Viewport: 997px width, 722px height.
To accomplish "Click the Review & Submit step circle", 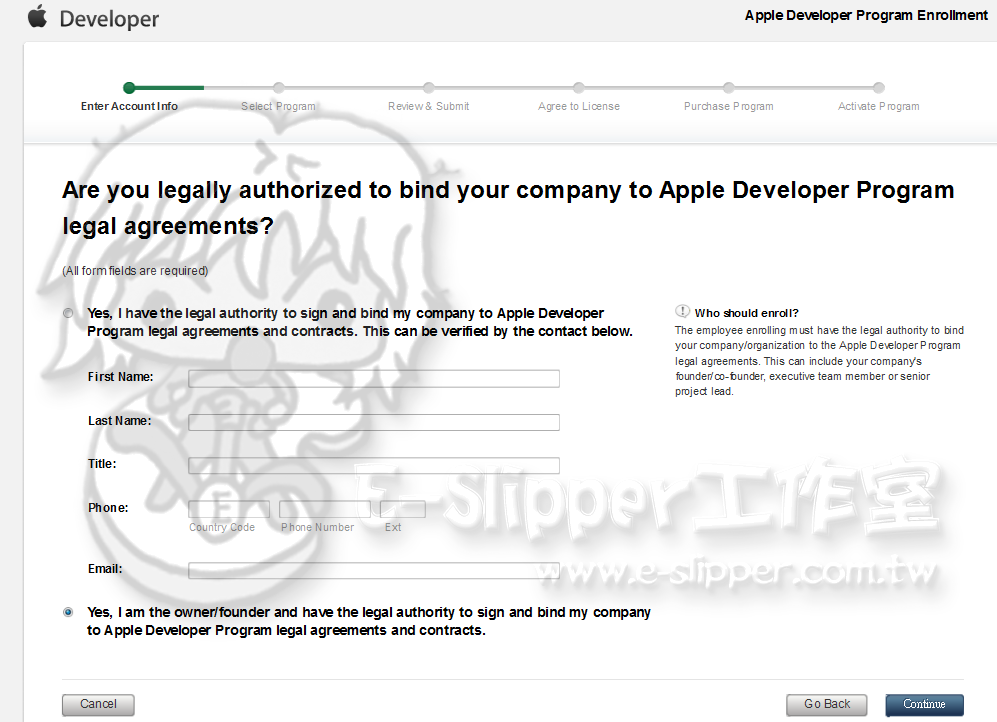I will pos(428,88).
